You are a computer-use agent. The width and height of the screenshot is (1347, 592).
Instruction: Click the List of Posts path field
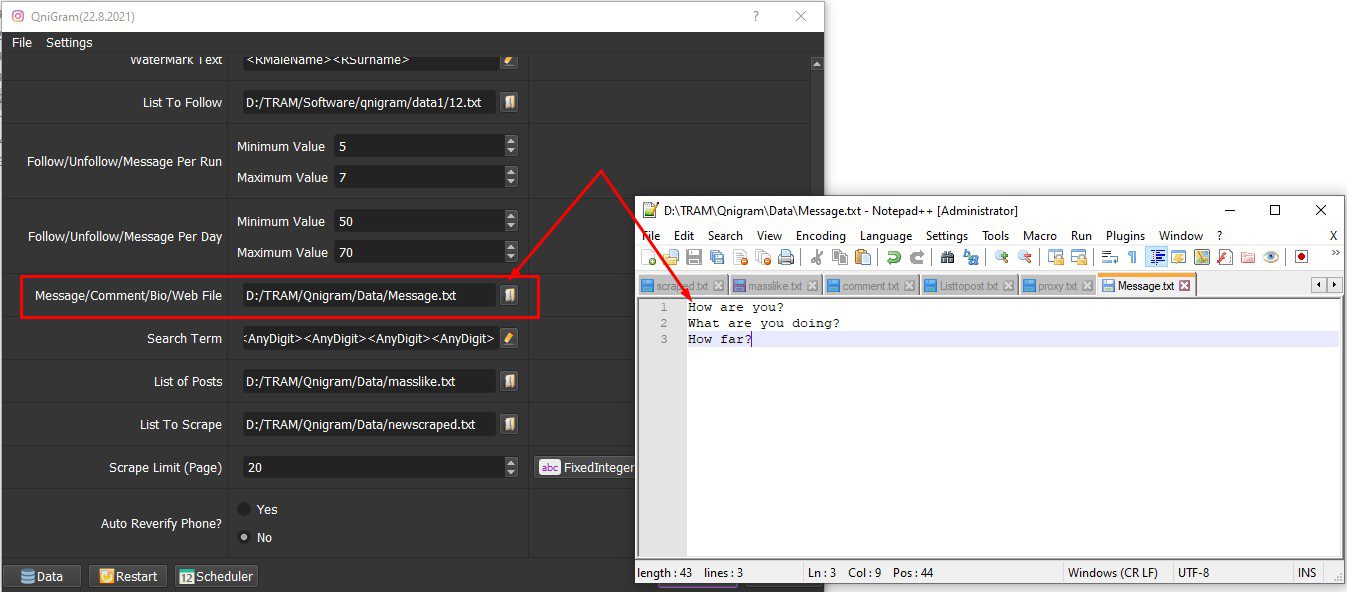pyautogui.click(x=369, y=381)
